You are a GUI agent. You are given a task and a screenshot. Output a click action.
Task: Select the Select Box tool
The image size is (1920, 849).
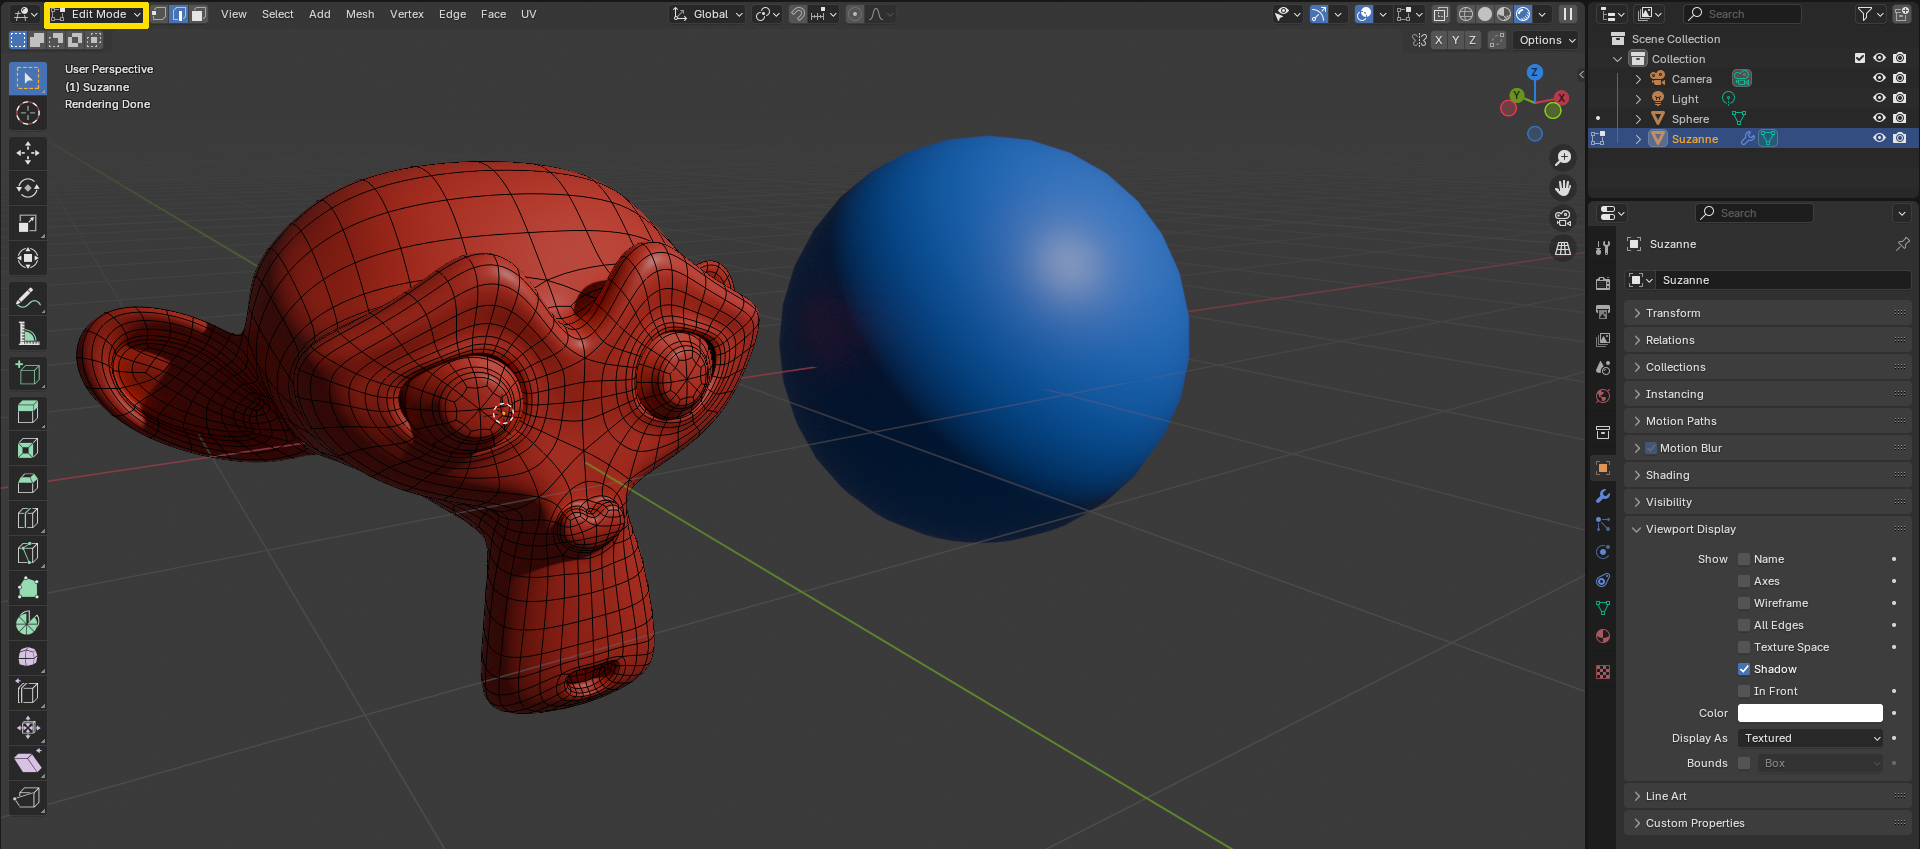(28, 78)
